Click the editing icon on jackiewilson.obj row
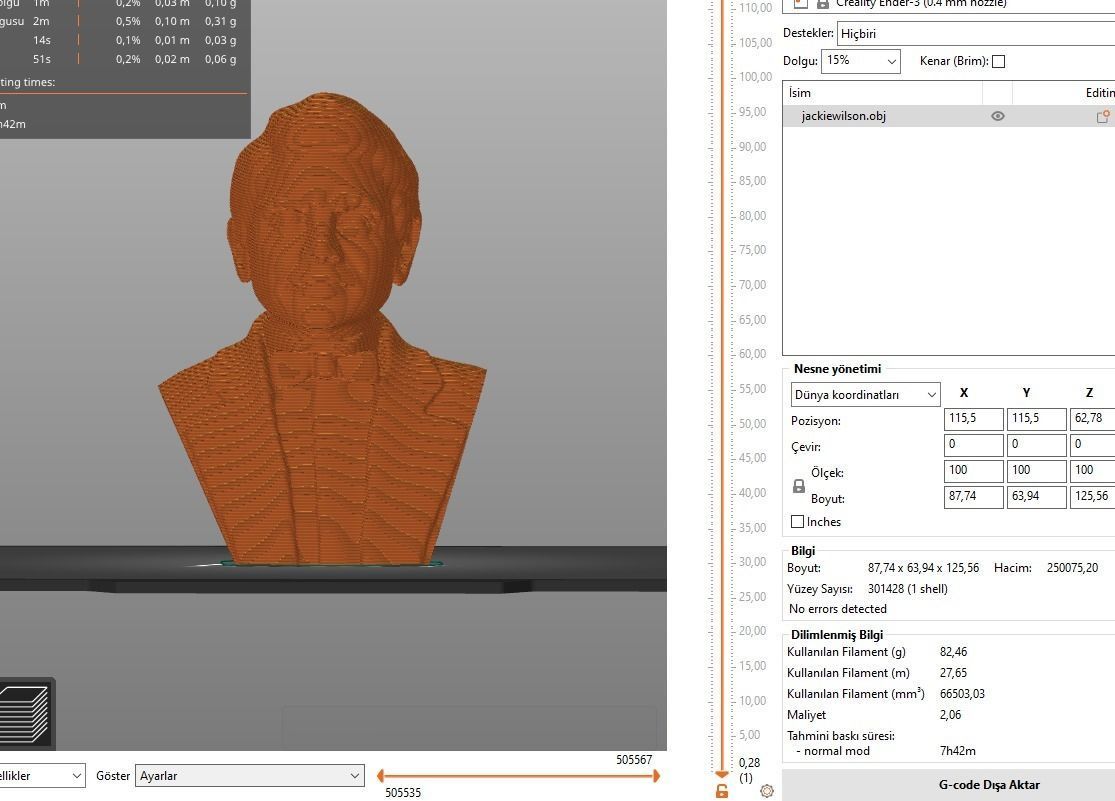Viewport: 1115px width, 801px height. 1103,117
